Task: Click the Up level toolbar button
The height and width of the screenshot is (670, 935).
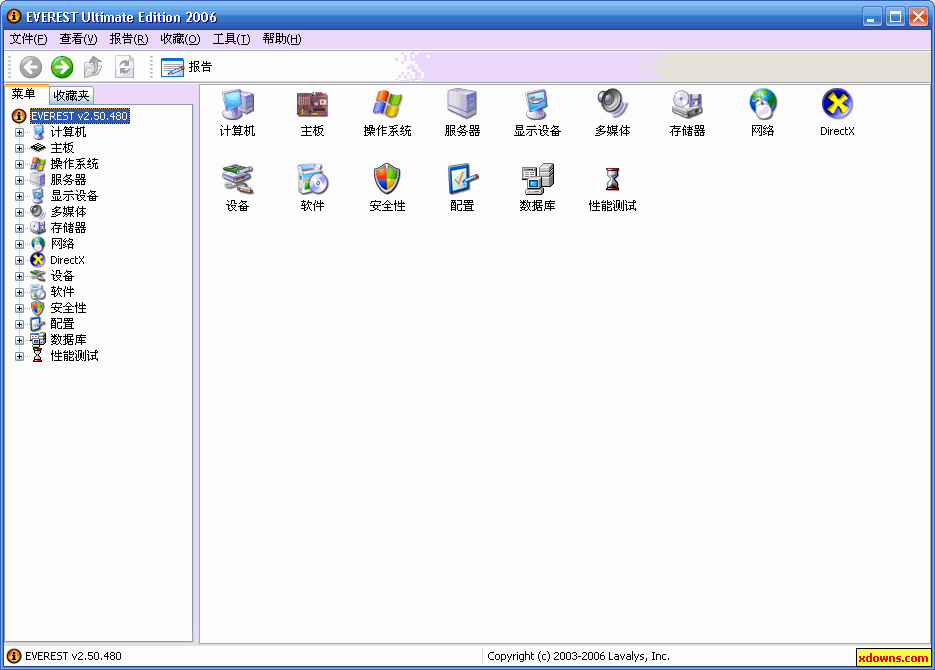Action: click(92, 67)
